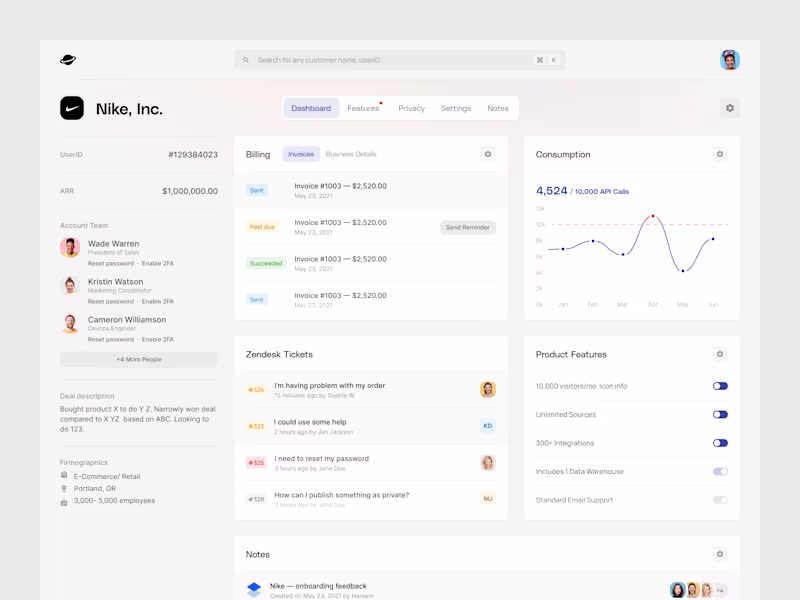
Task: Open ticket 'I need to reset my password'
Action: point(370,463)
